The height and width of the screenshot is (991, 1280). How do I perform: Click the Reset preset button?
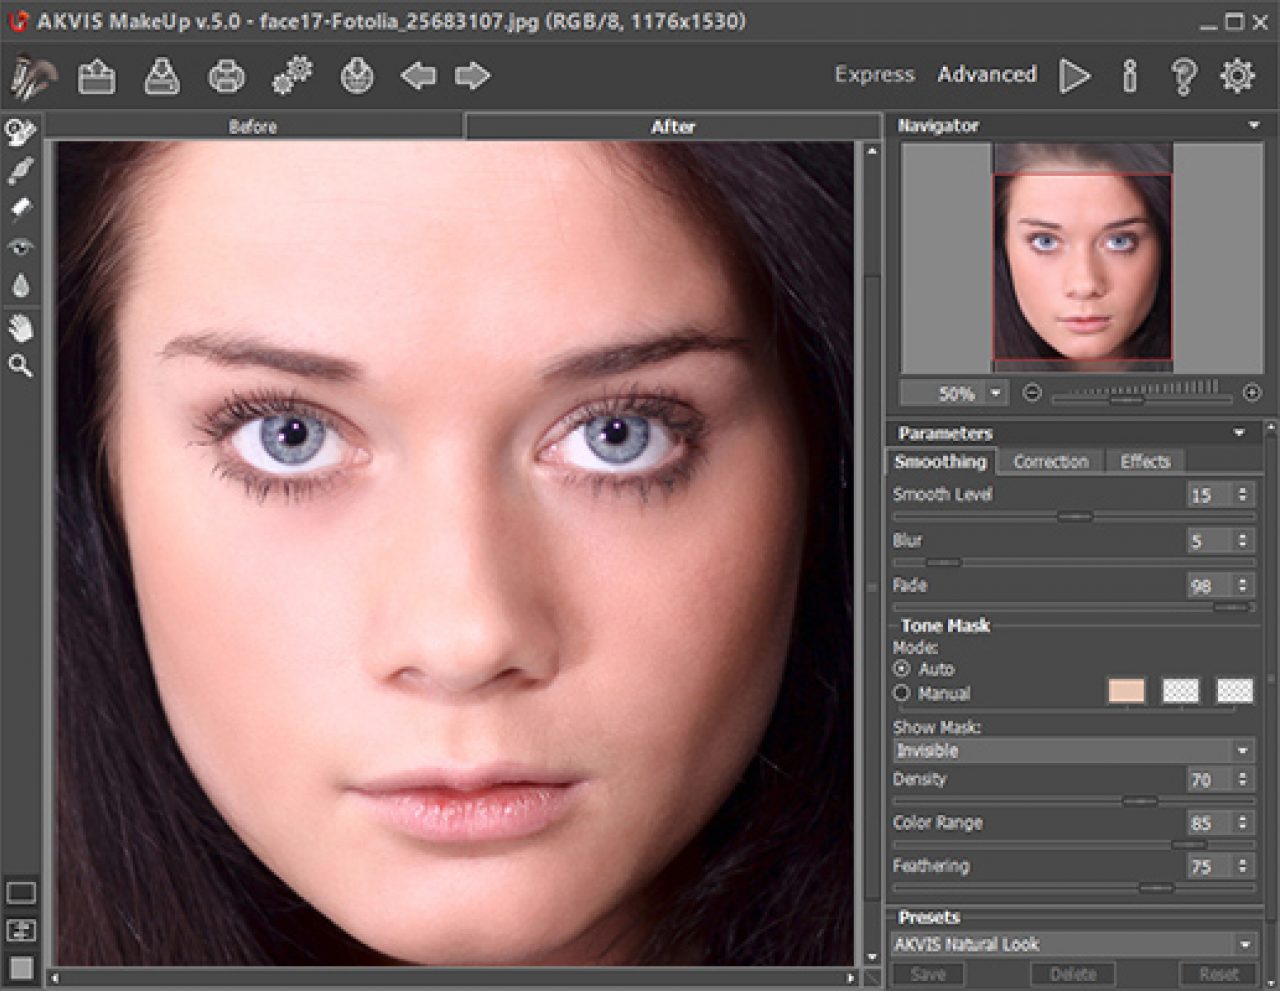1218,974
